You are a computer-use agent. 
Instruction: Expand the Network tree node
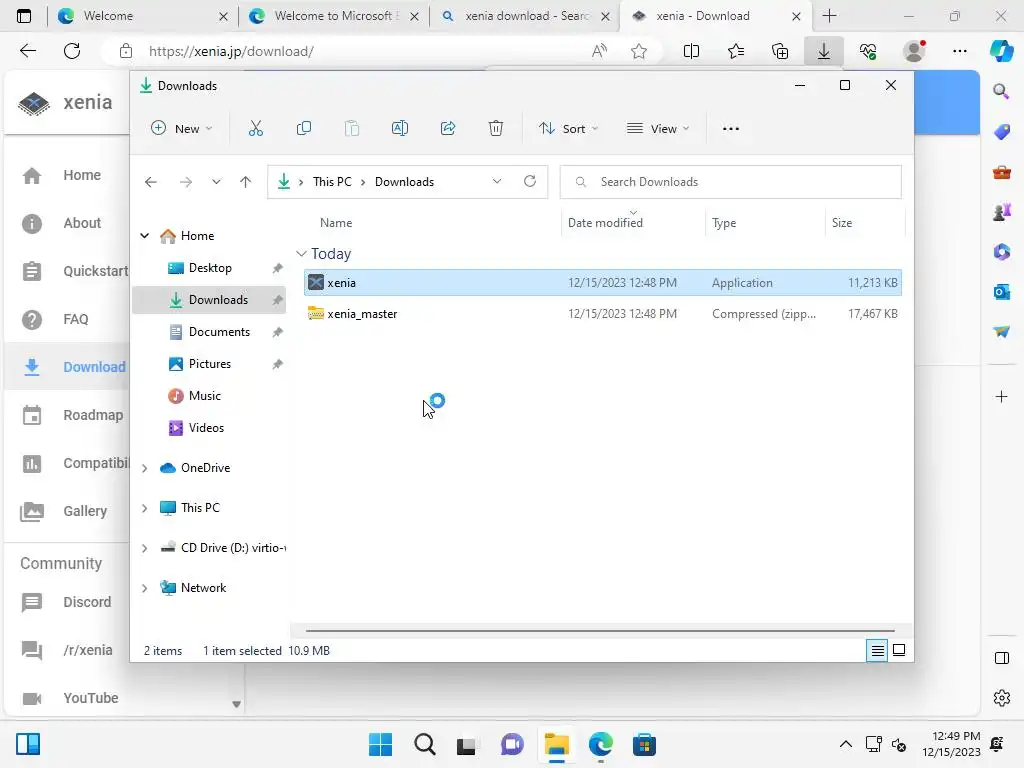144,588
